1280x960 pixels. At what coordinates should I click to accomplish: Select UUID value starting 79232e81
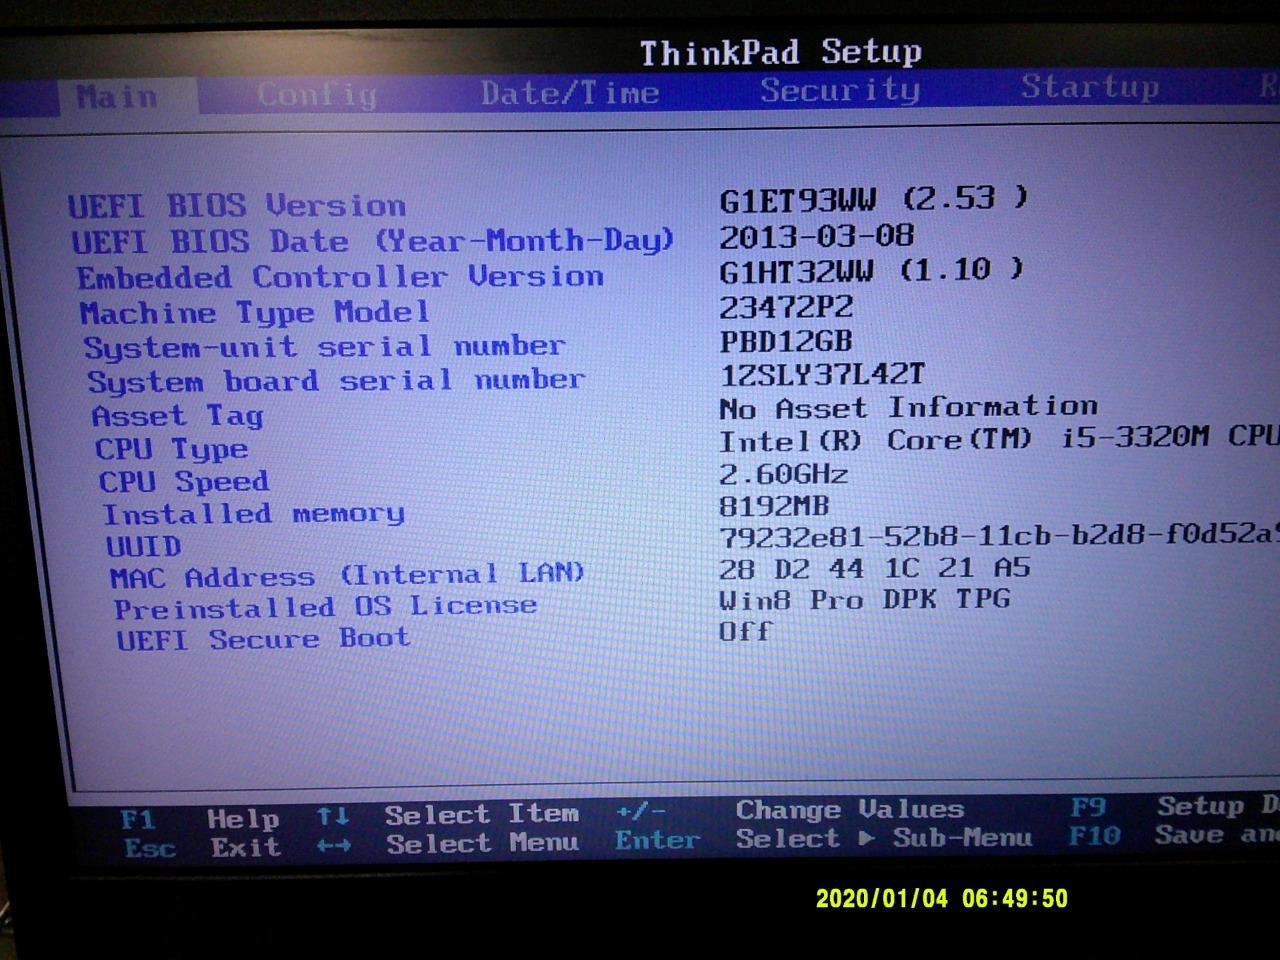coord(999,535)
